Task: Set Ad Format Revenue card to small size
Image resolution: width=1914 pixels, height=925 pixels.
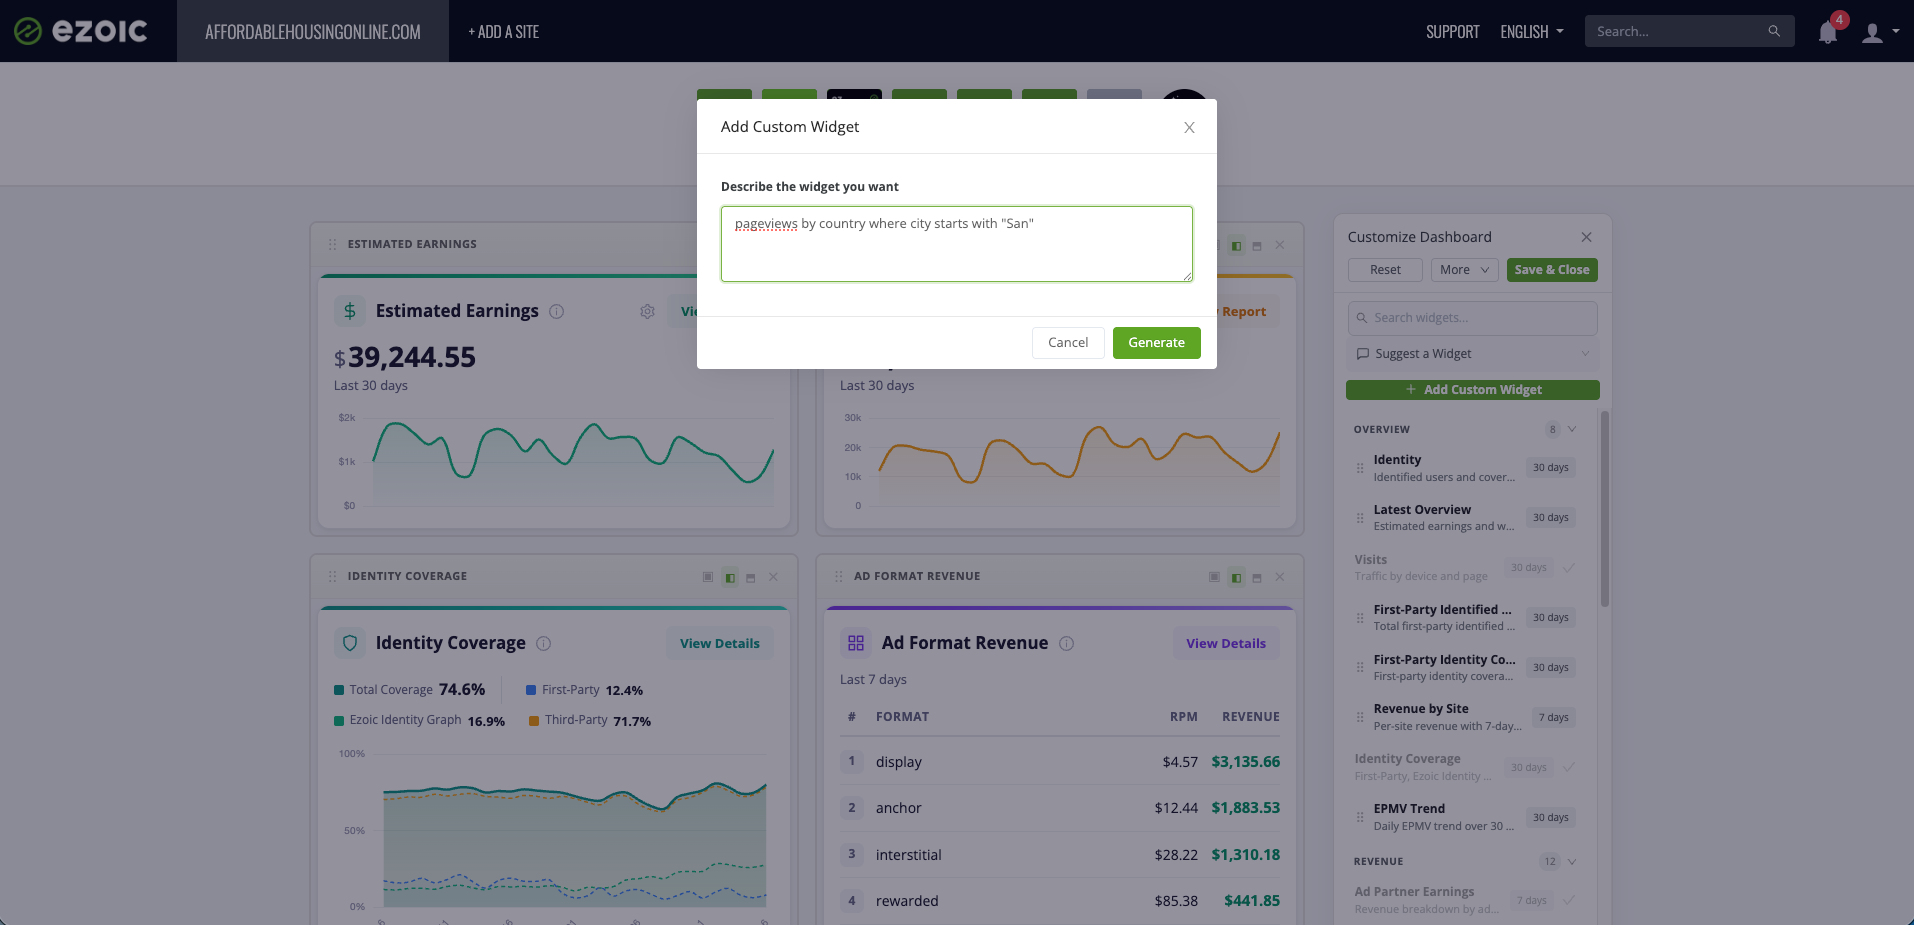Action: 1214,577
